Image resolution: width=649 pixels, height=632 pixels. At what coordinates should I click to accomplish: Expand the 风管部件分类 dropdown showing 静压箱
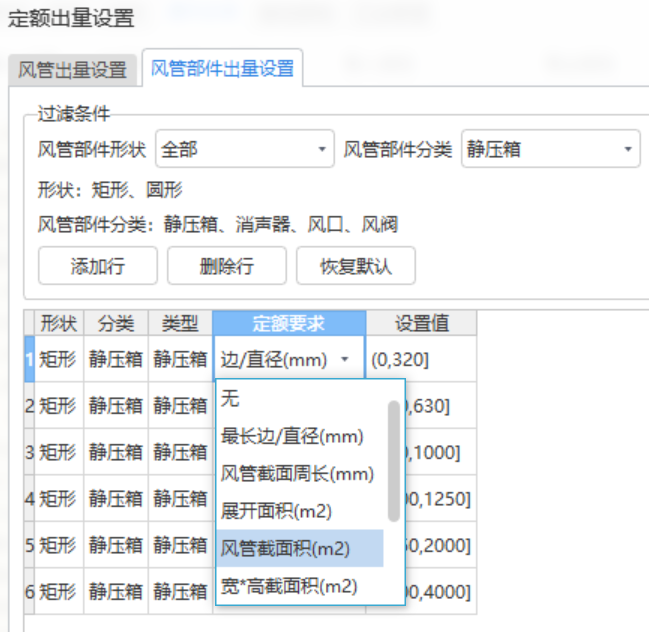point(550,150)
